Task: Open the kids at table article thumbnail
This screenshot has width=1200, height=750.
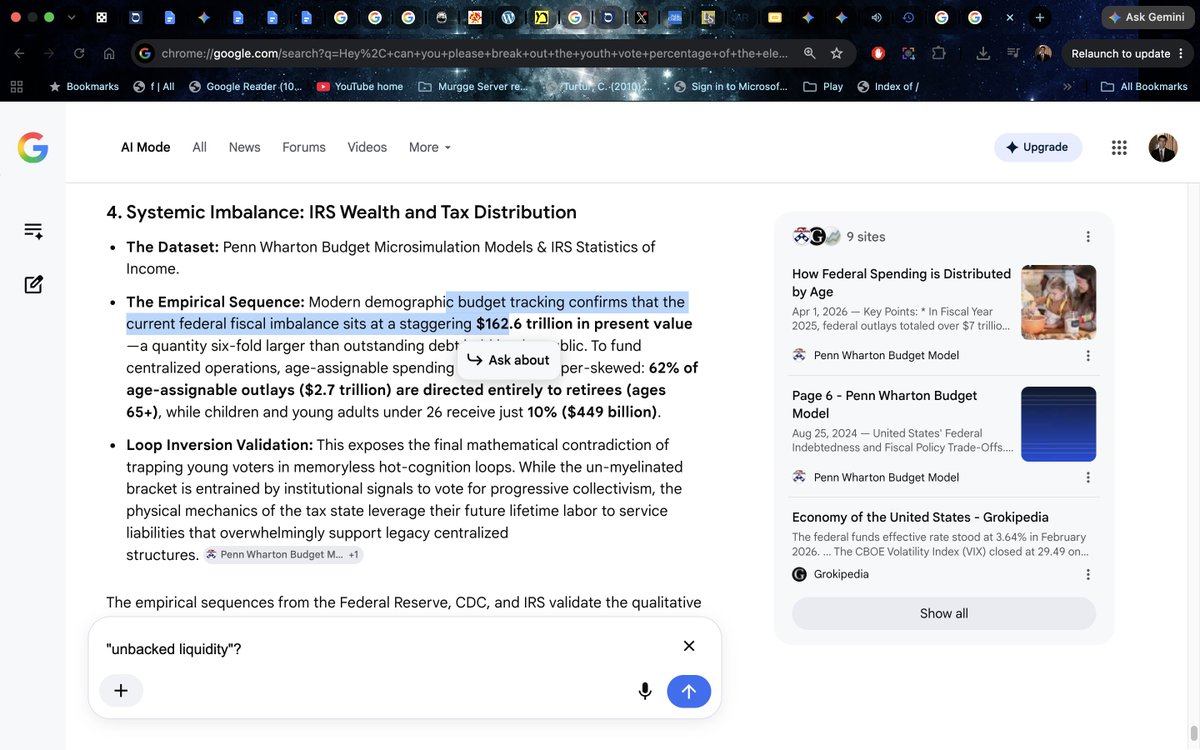Action: tap(1058, 302)
